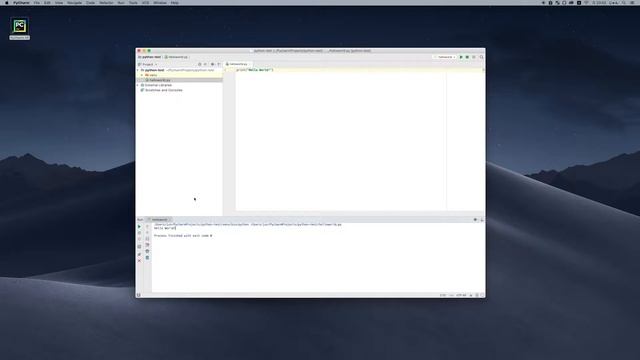Click the cursor position status bar entry
Image resolution: width=640 pixels, height=360 pixels.
443,295
